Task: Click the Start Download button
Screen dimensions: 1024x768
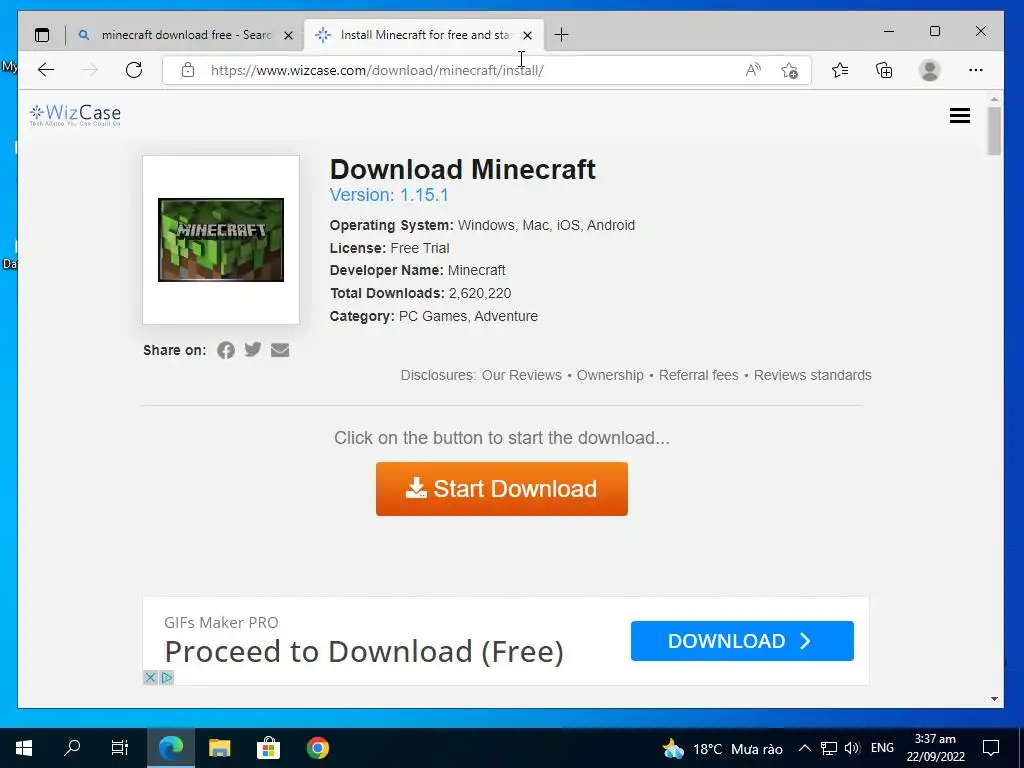Action: tap(502, 489)
